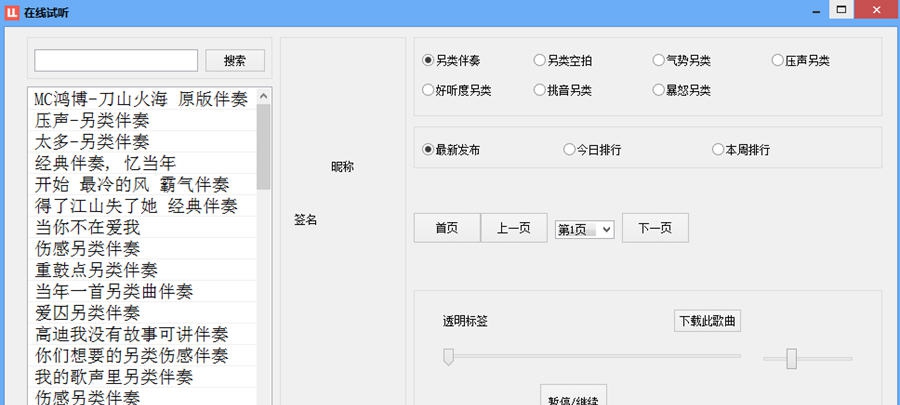This screenshot has width=900, height=405.
Task: Minimize the 在线试听 window
Action: 817,9
